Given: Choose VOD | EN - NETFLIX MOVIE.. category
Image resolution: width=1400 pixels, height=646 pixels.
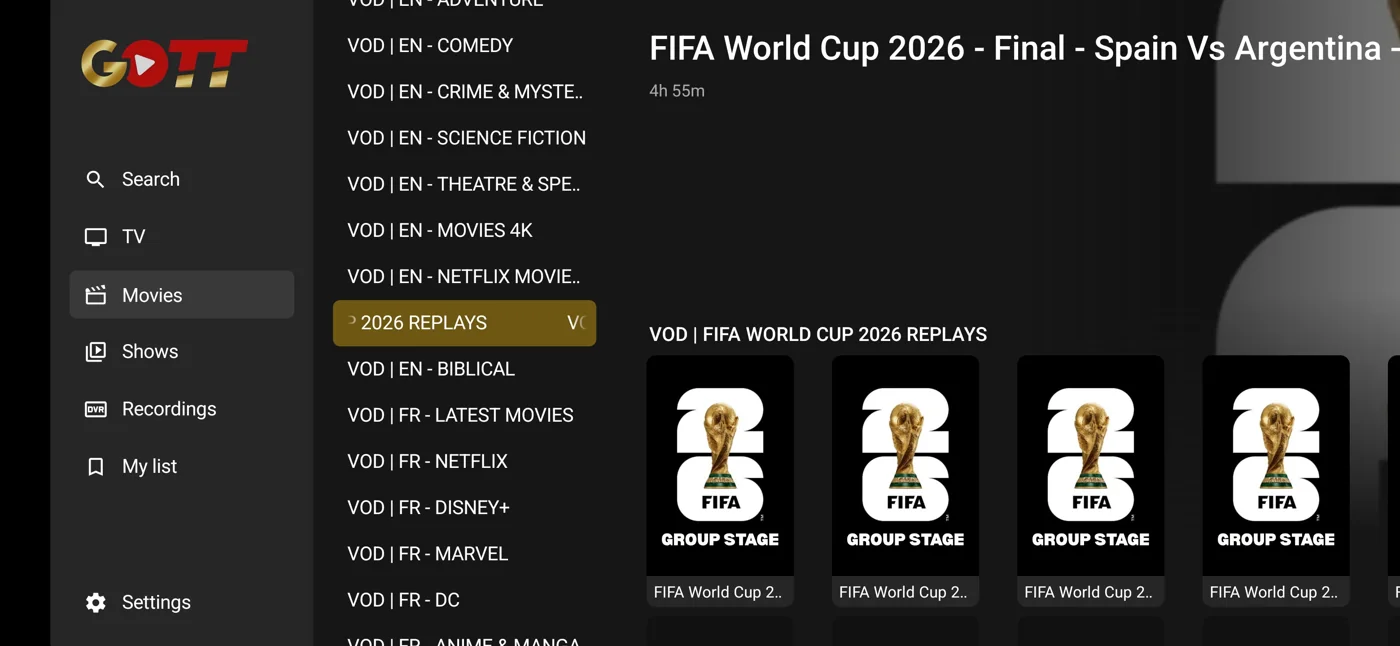Looking at the screenshot, I should click(x=464, y=276).
